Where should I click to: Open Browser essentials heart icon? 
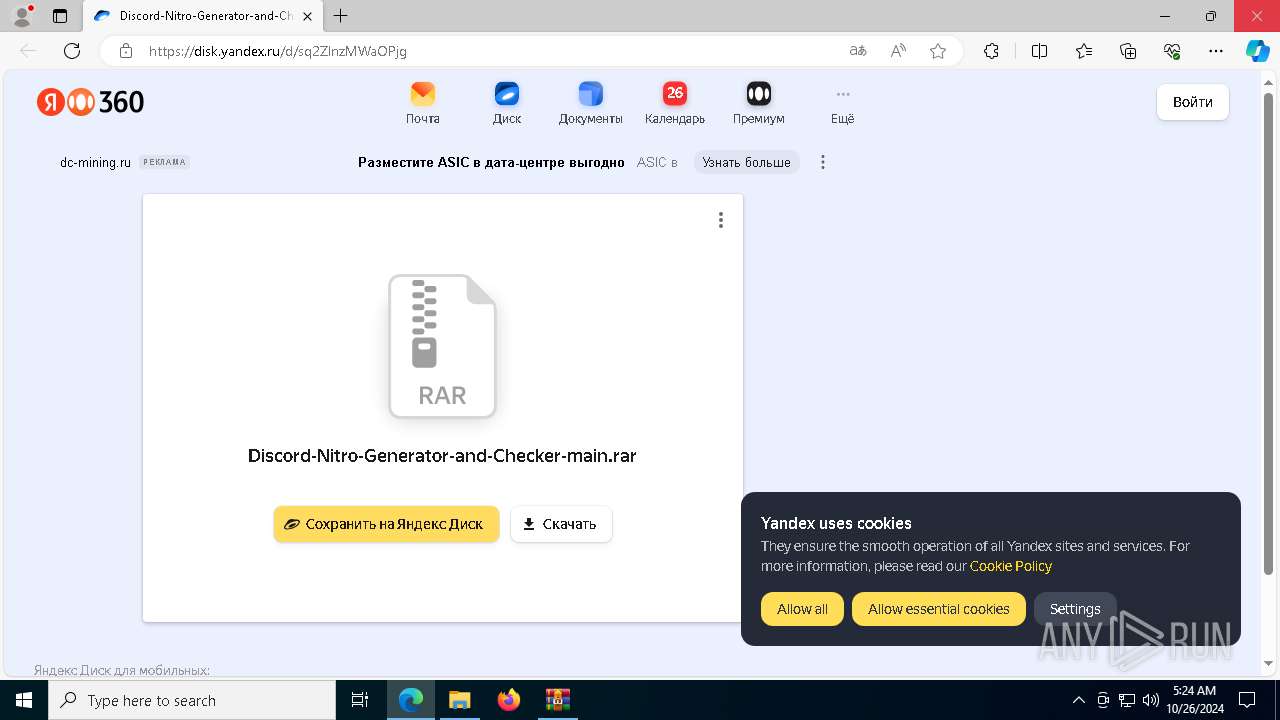(1172, 51)
